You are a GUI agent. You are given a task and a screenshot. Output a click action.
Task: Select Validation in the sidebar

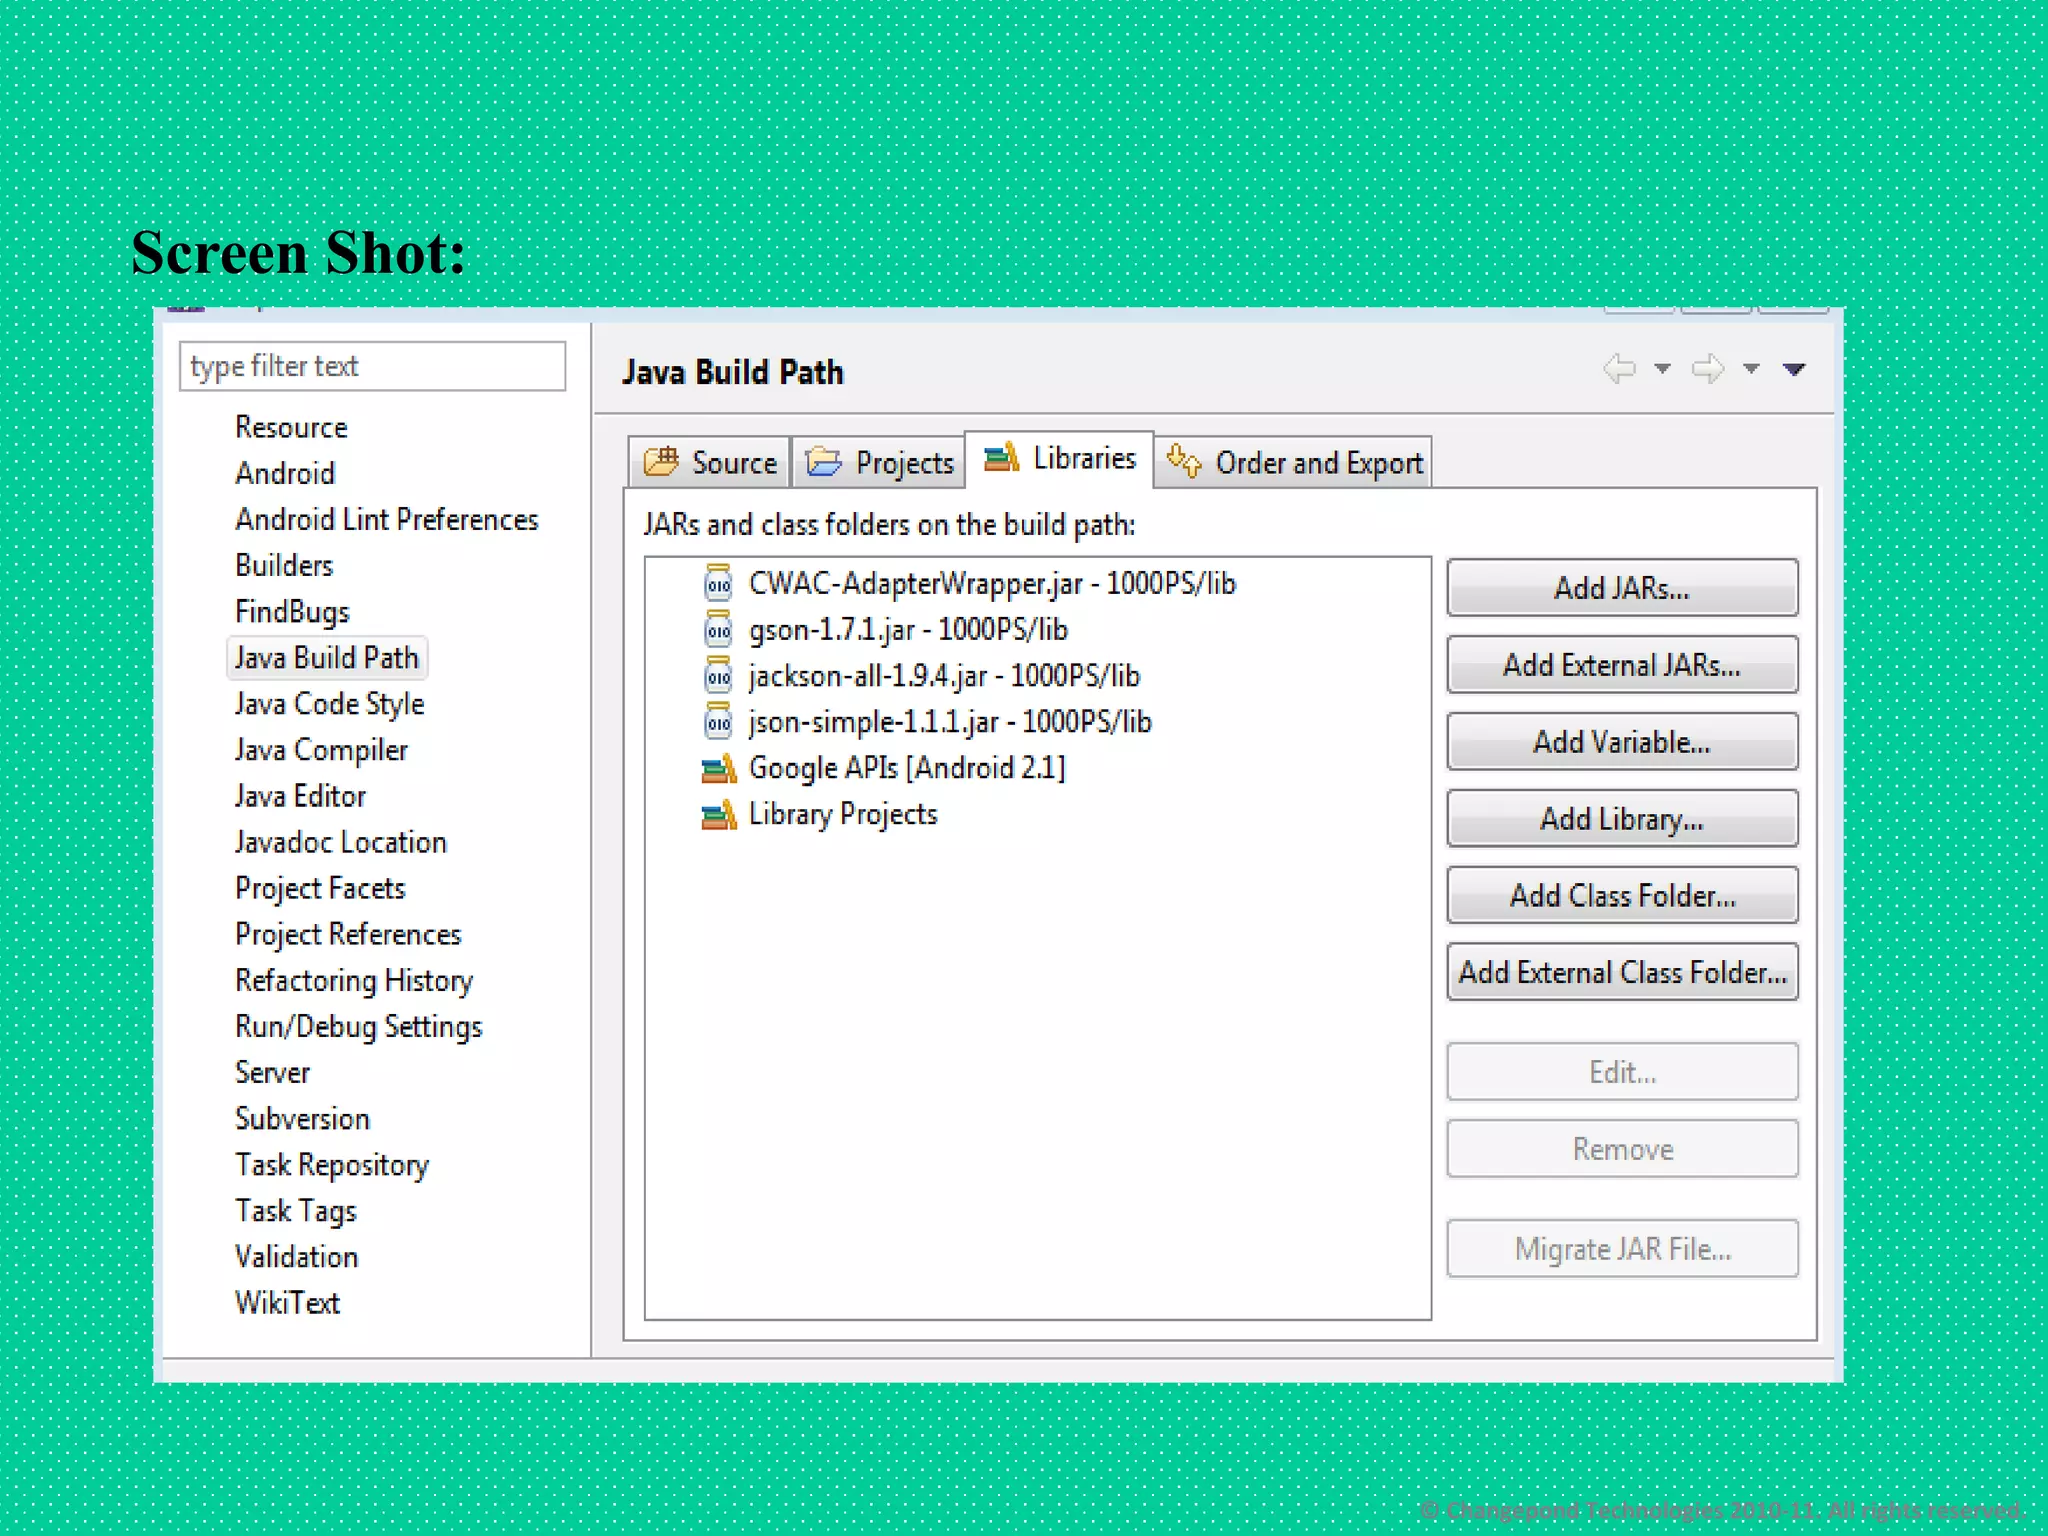[x=296, y=1257]
